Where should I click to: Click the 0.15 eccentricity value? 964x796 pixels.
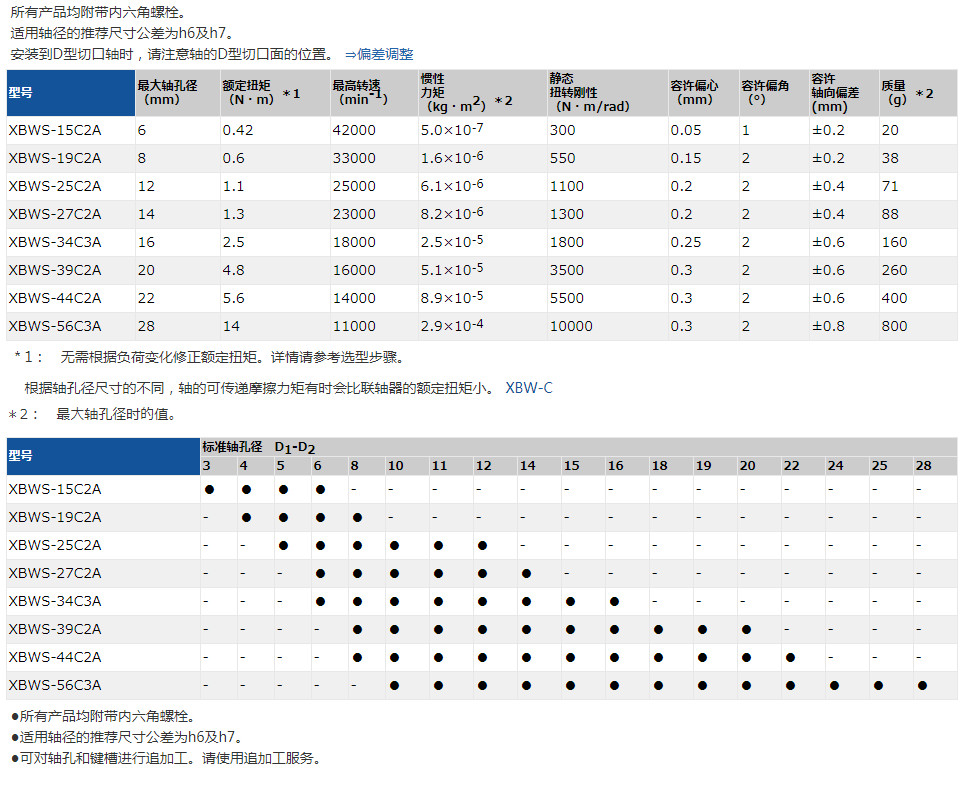click(x=686, y=159)
